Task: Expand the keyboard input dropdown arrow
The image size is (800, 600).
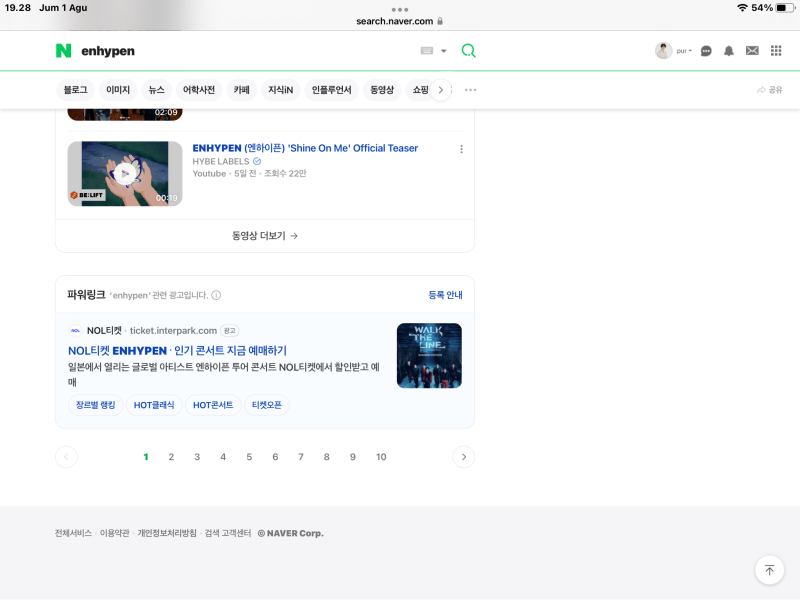Action: point(444,51)
